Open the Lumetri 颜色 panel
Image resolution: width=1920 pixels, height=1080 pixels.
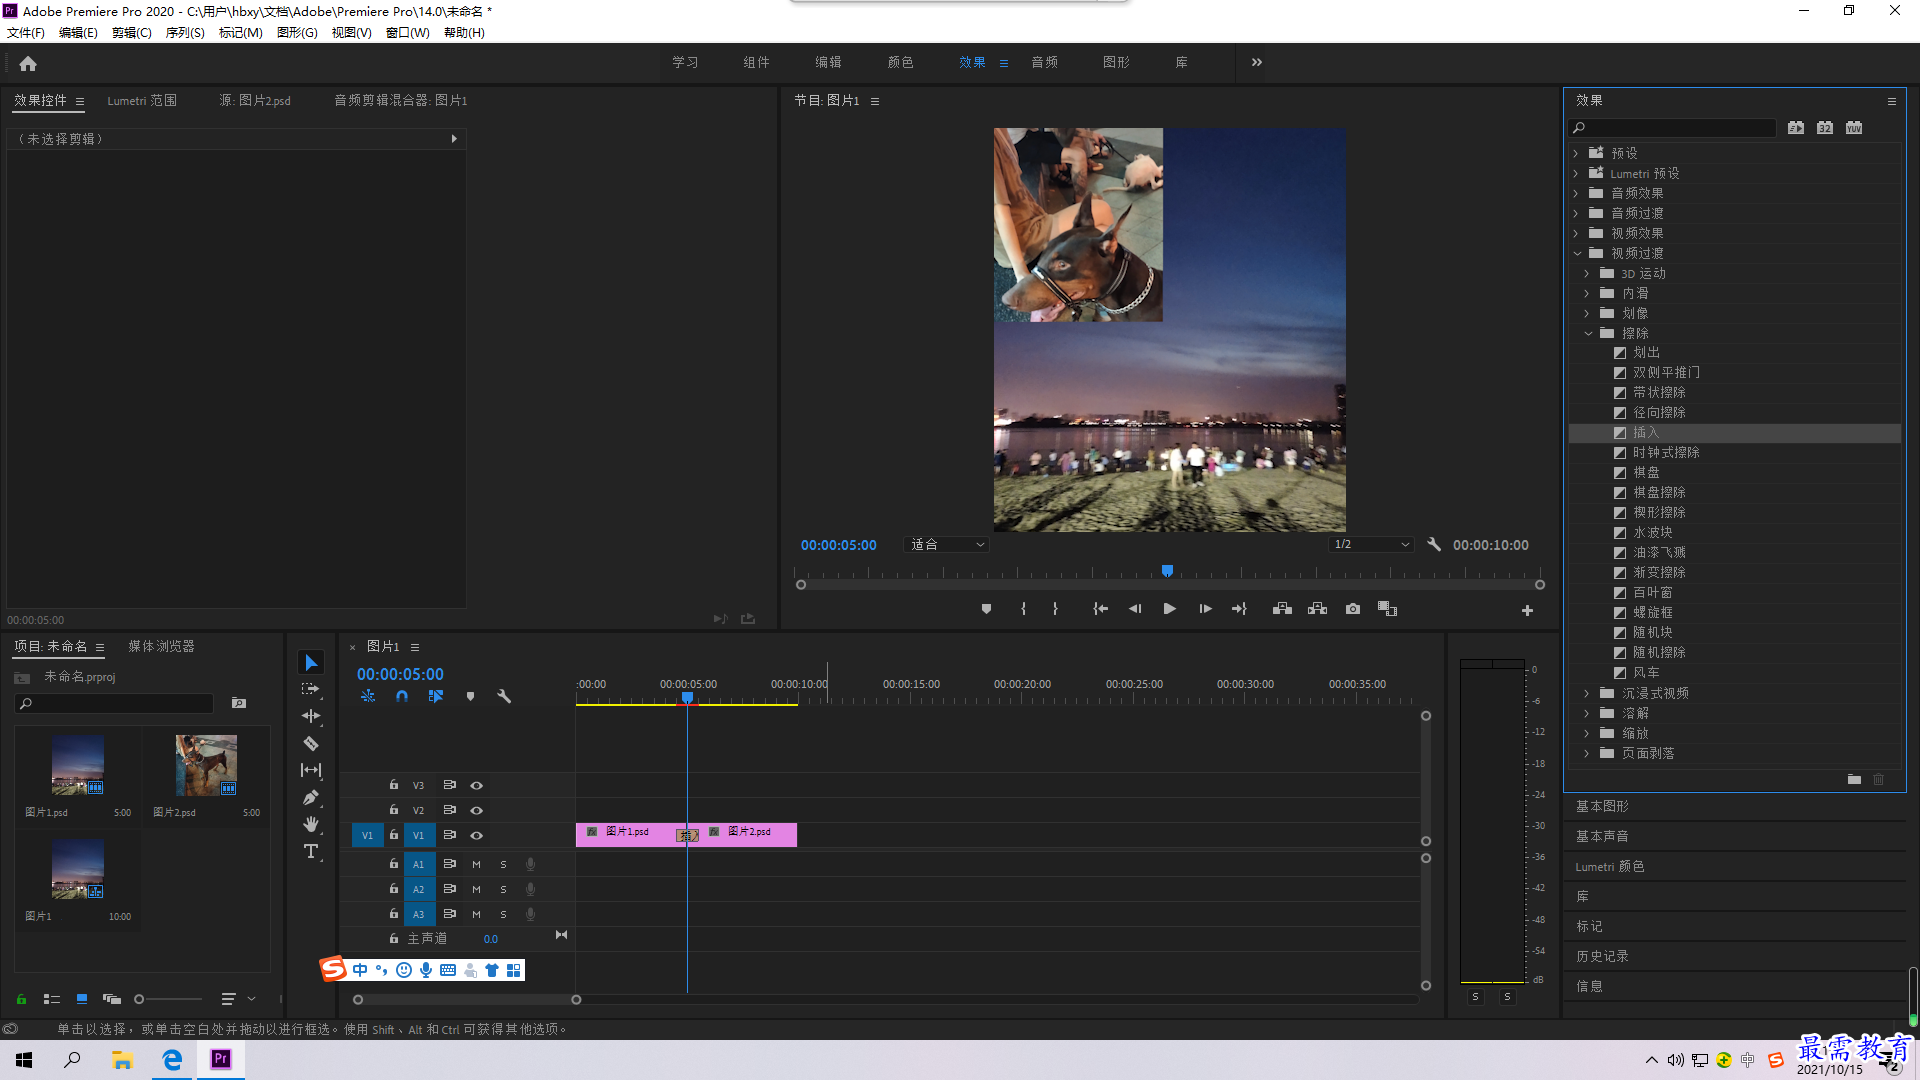1610,866
